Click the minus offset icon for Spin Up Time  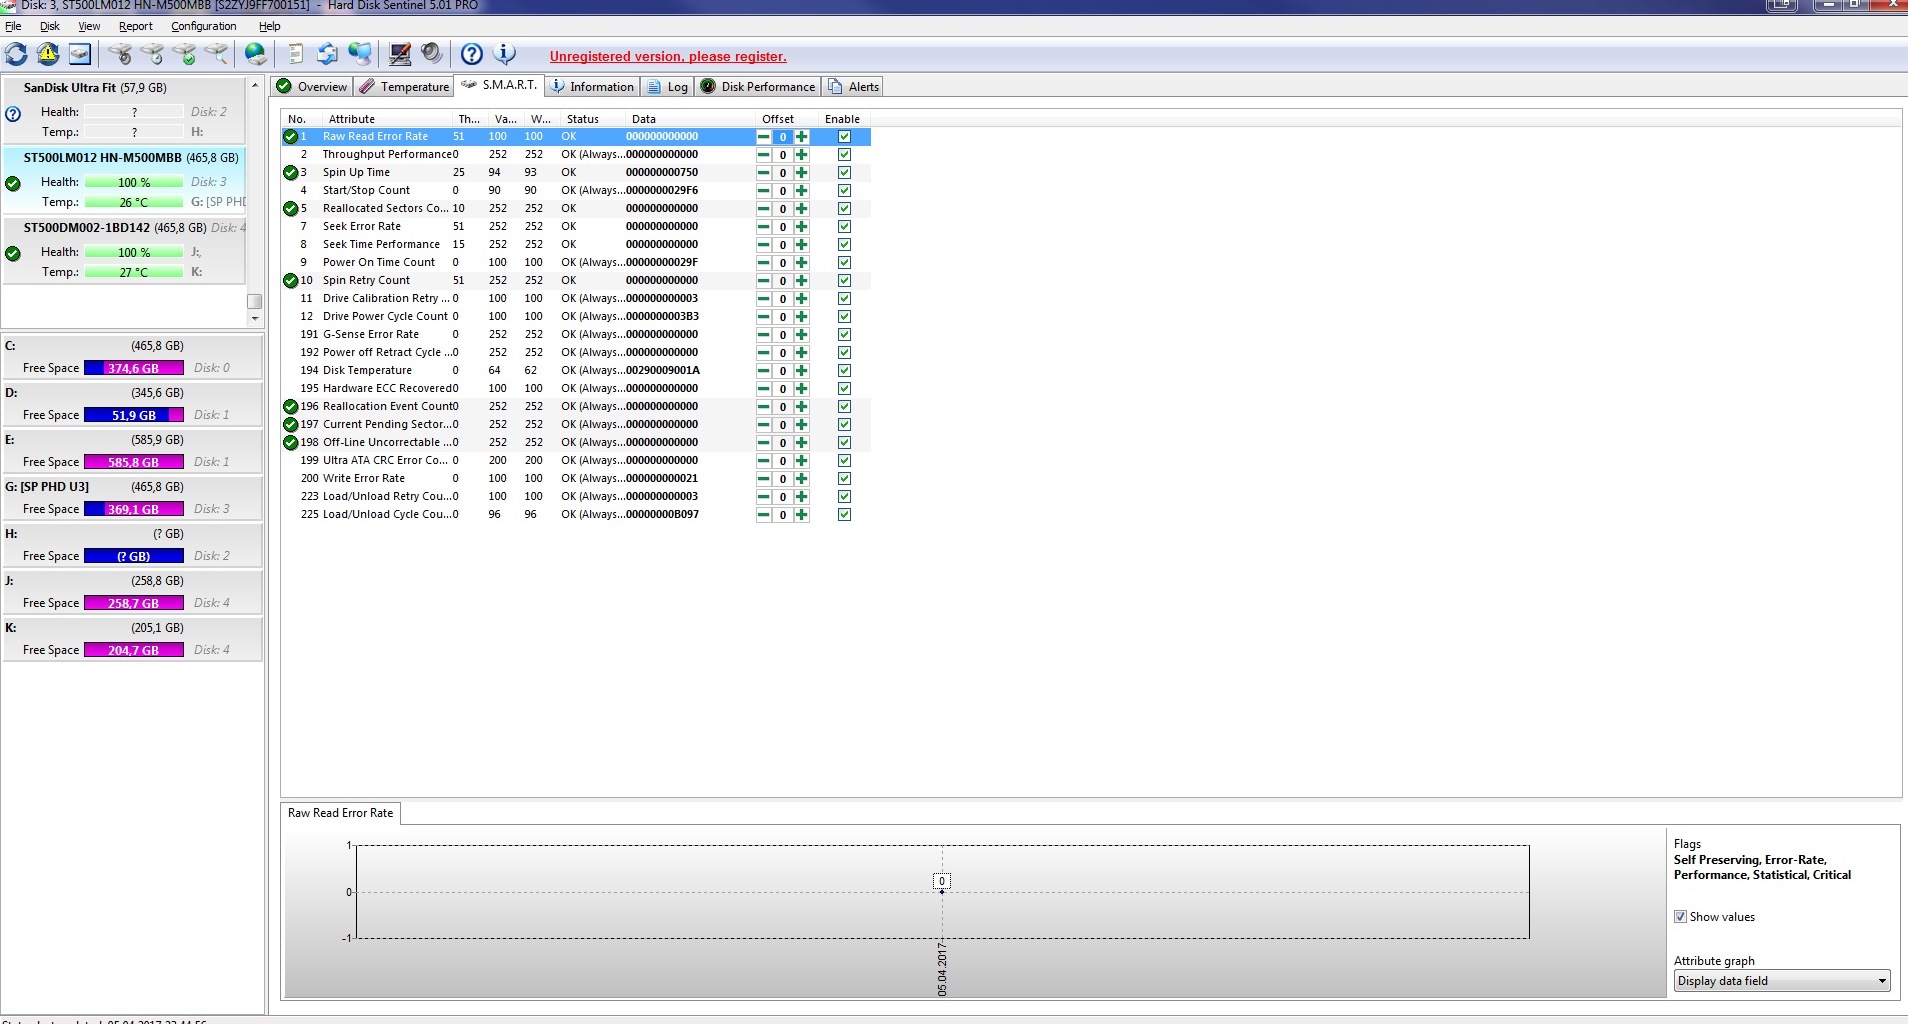point(764,173)
